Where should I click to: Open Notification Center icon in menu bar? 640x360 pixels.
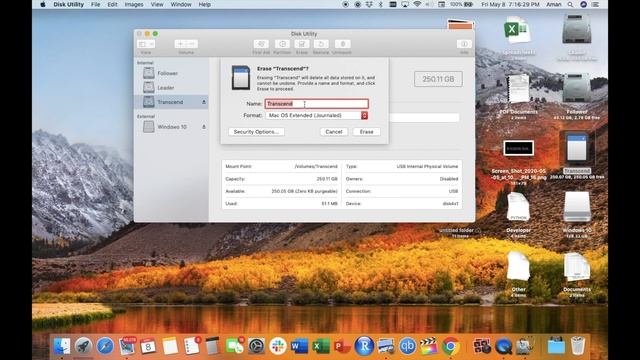coord(596,4)
